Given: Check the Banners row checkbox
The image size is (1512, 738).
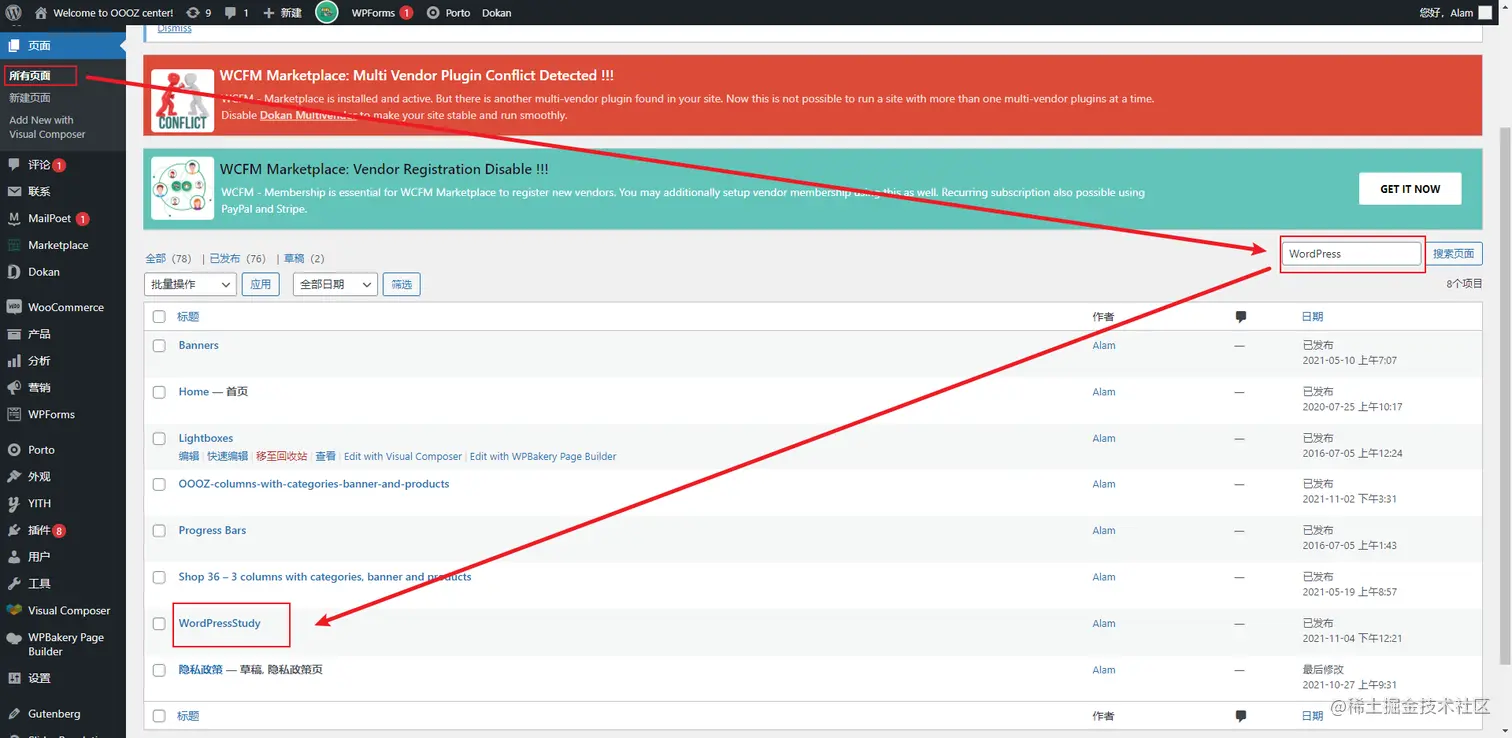Looking at the screenshot, I should coord(159,346).
